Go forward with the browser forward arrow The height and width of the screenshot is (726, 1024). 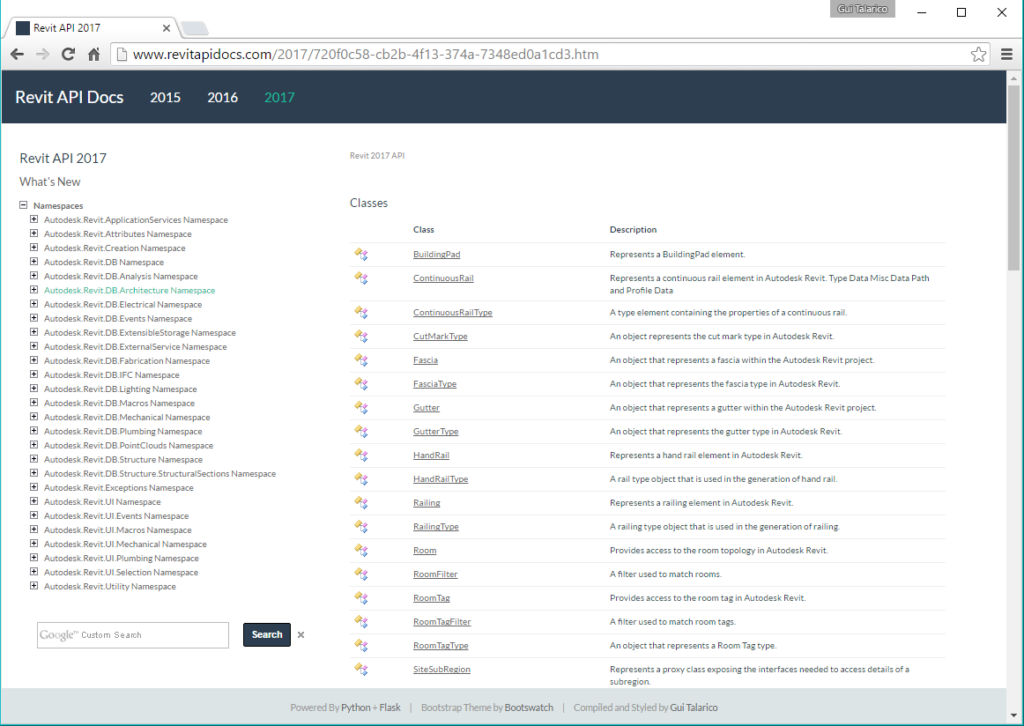[x=42, y=54]
